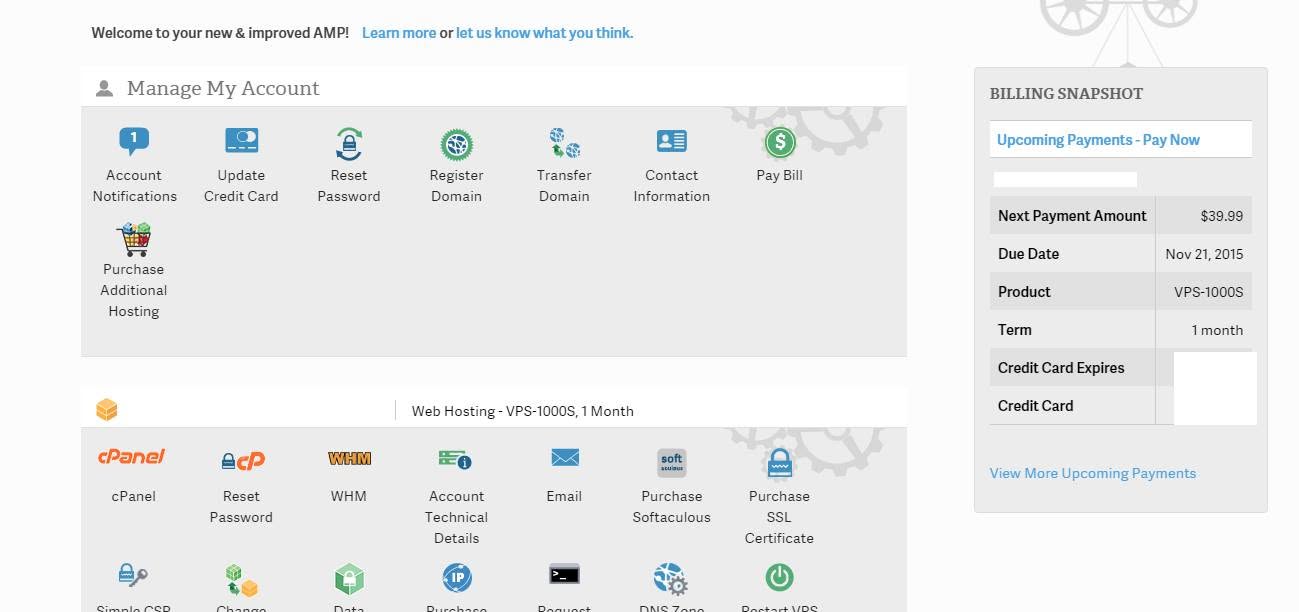
Task: Open Contact Information icon
Action: [672, 141]
